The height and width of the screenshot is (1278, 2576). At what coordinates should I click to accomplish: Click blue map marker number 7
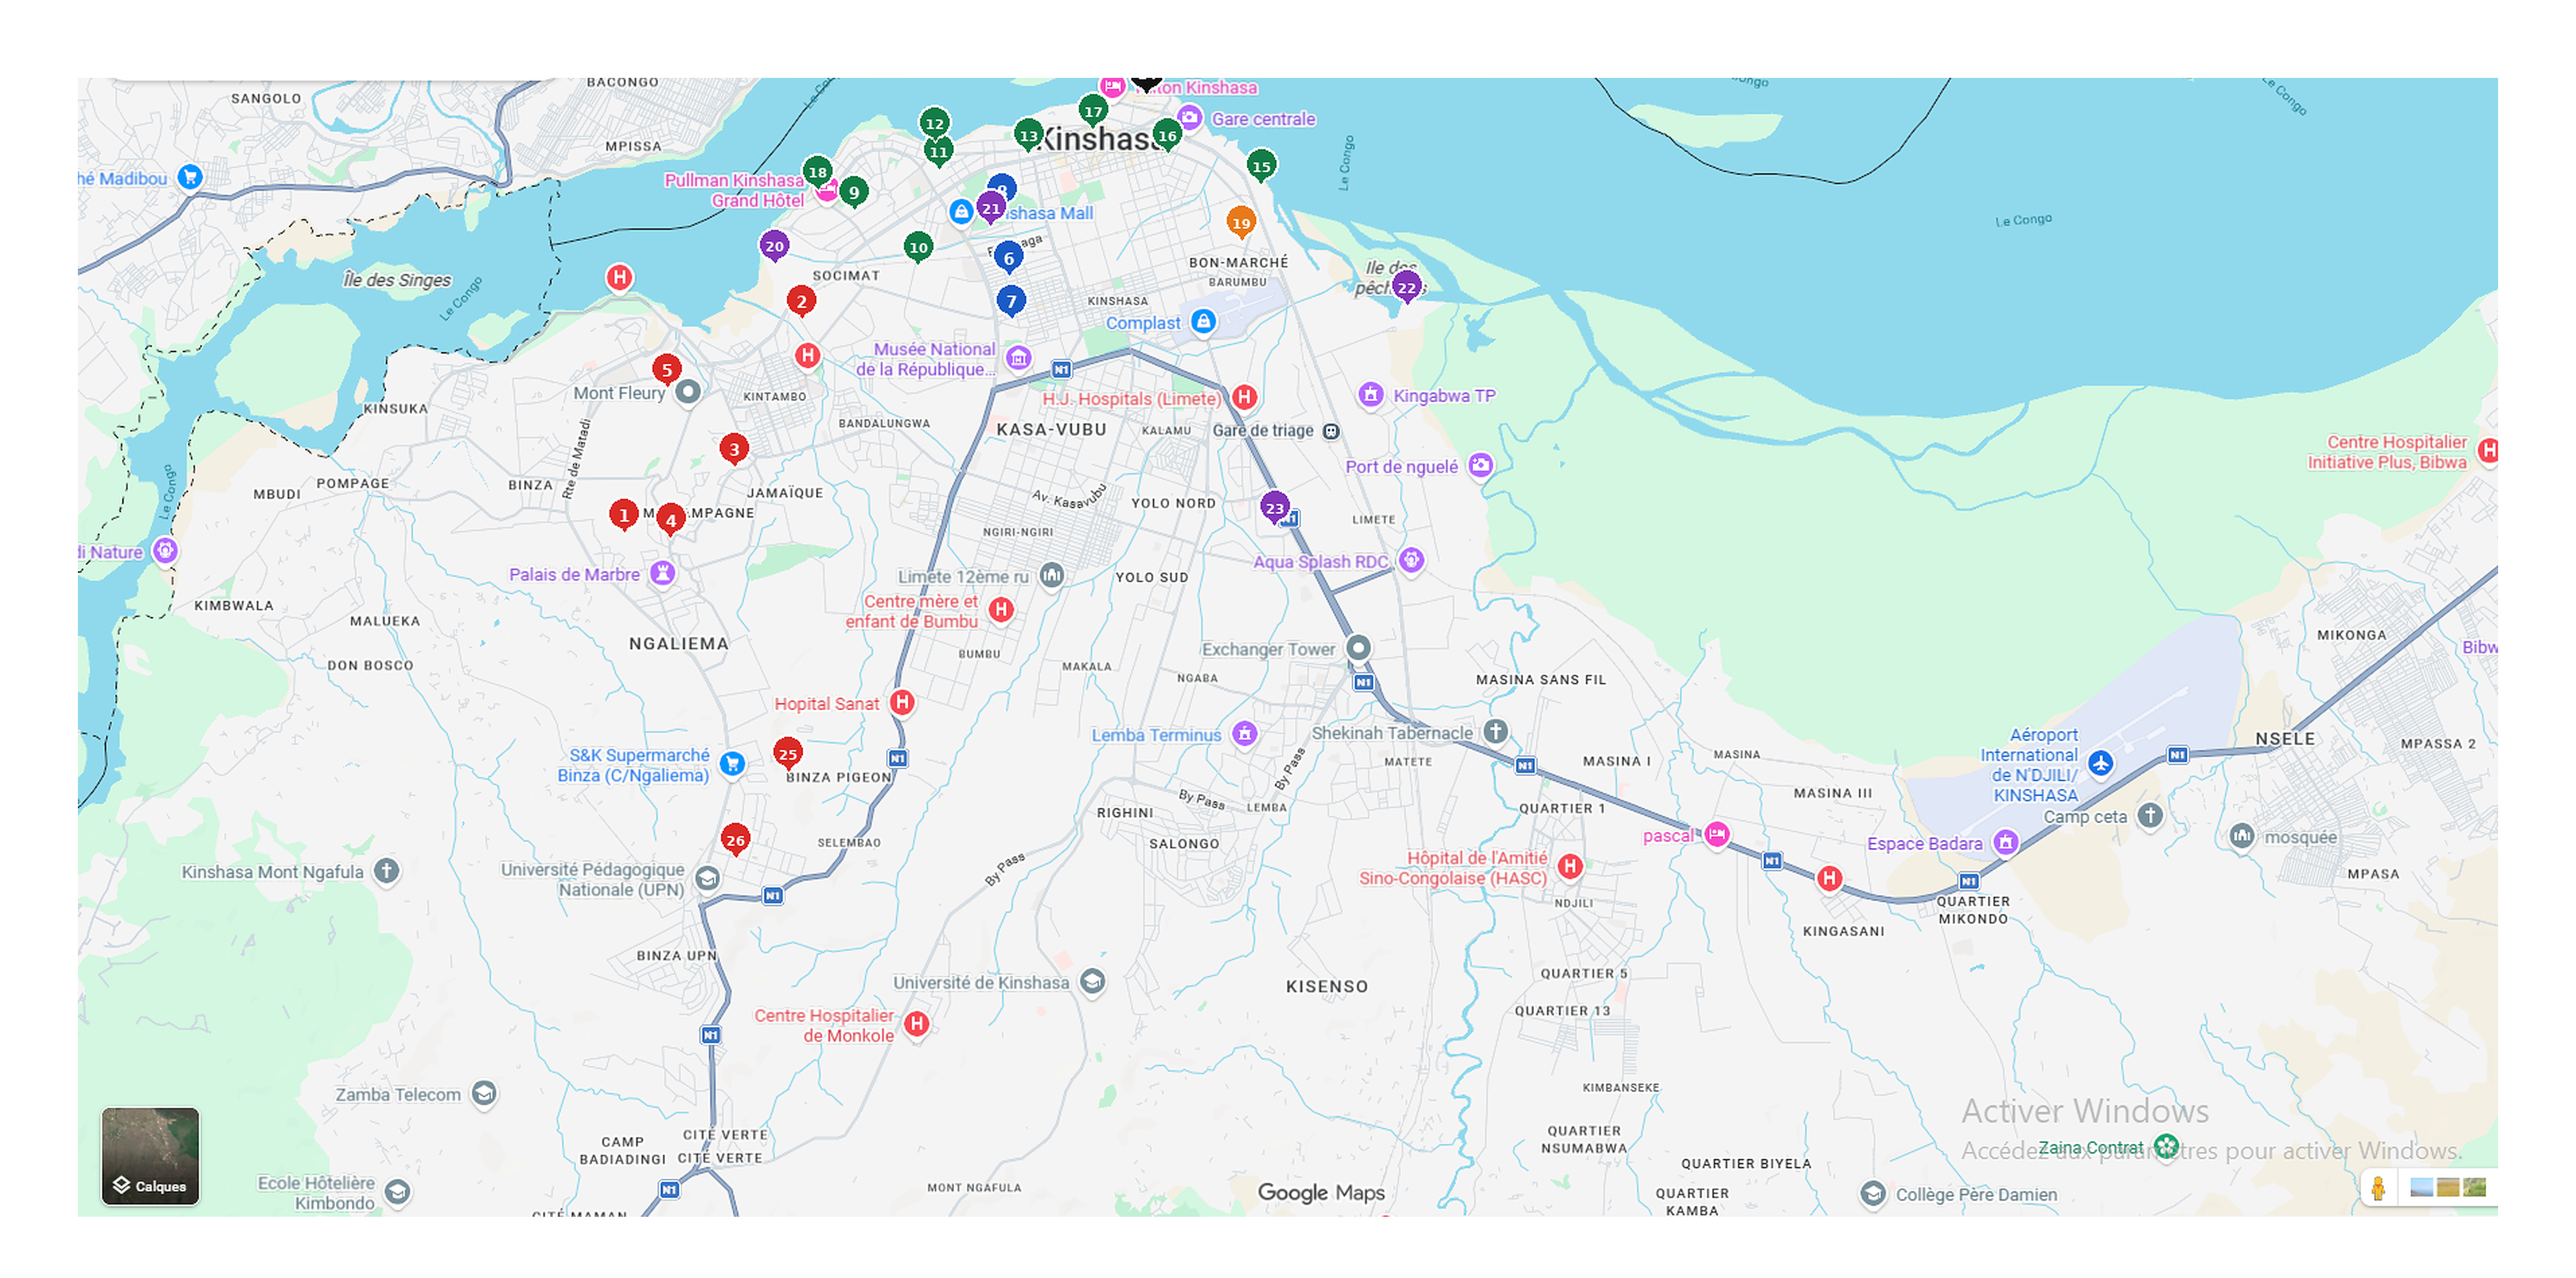1011,301
